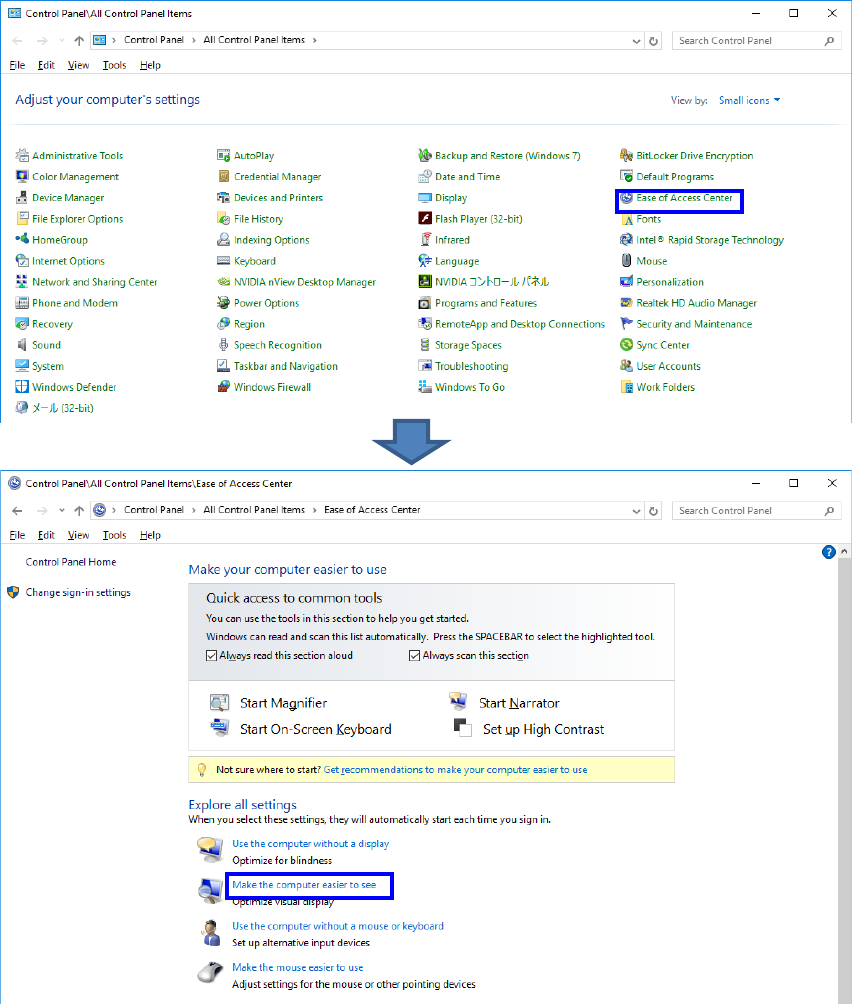
Task: Click the NVIDIA nView Desktop Manager icon
Action: tap(223, 281)
